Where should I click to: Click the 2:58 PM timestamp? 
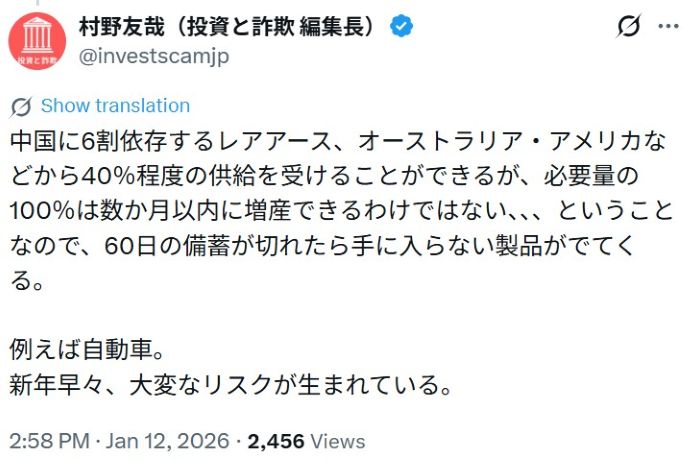pos(47,441)
